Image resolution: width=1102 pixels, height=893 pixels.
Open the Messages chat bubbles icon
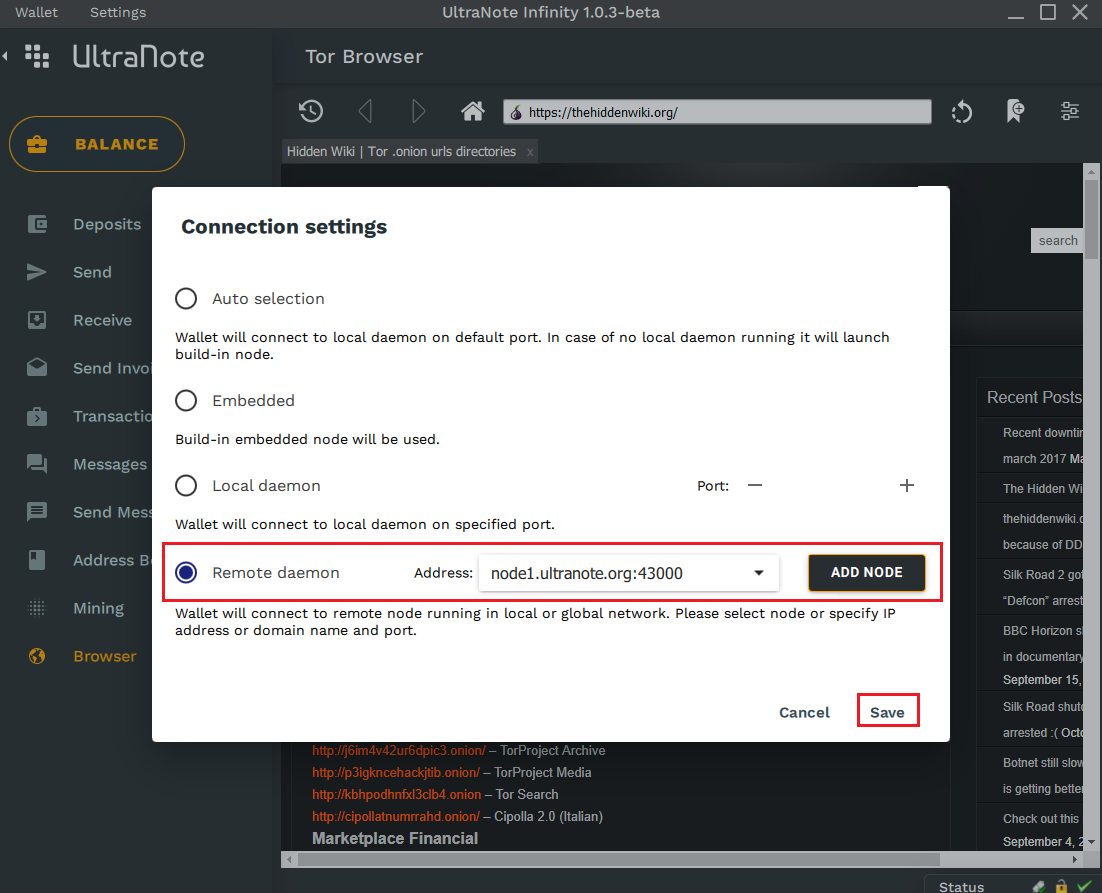tap(37, 464)
